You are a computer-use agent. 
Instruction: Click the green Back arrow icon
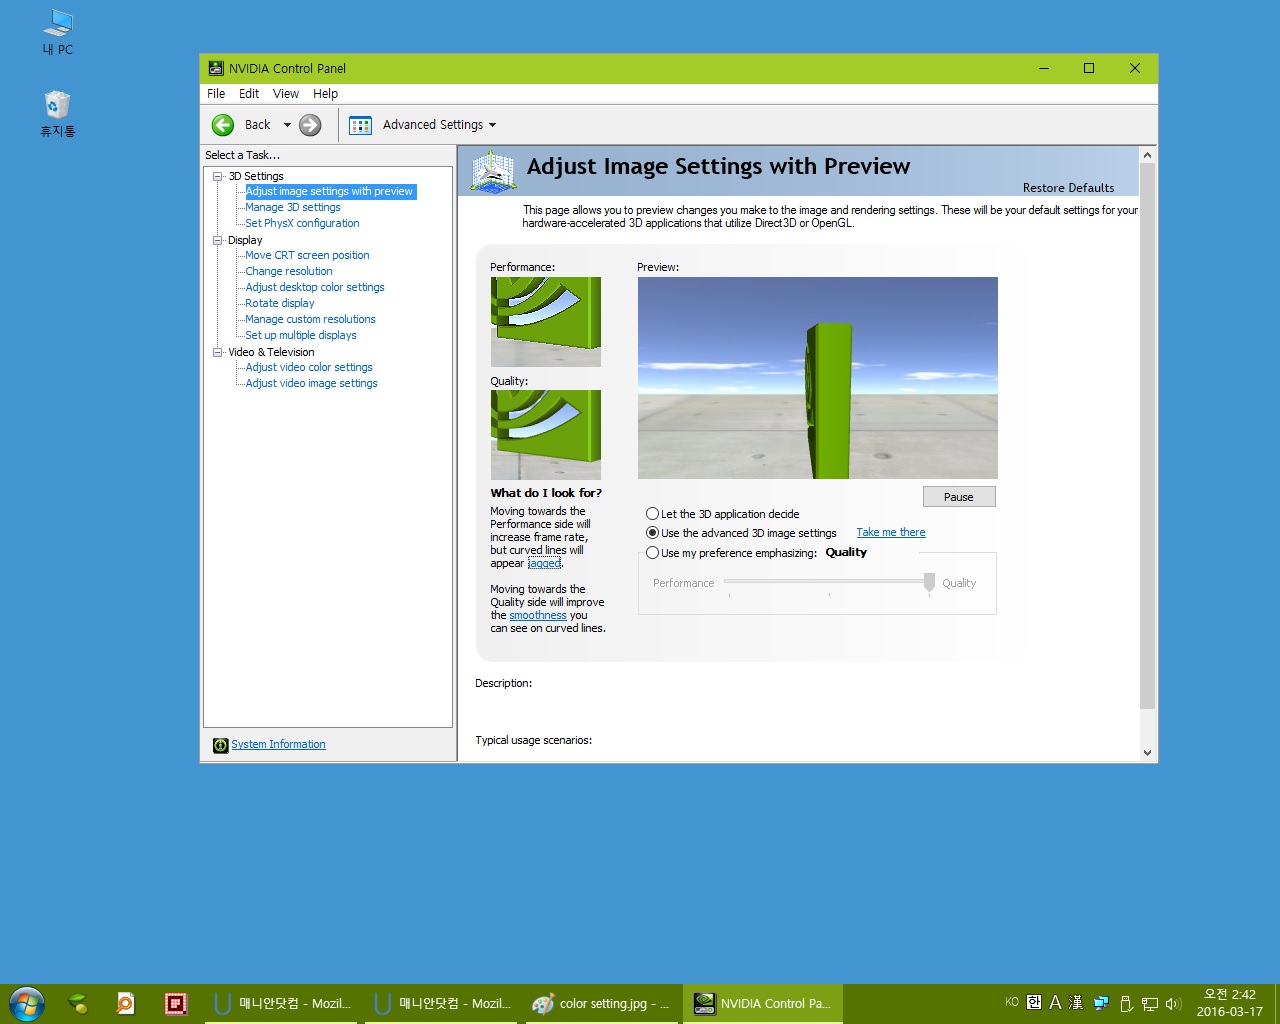[x=223, y=125]
